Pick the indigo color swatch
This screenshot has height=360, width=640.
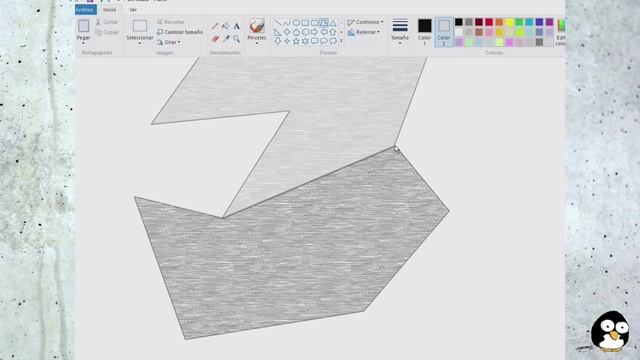point(539,22)
